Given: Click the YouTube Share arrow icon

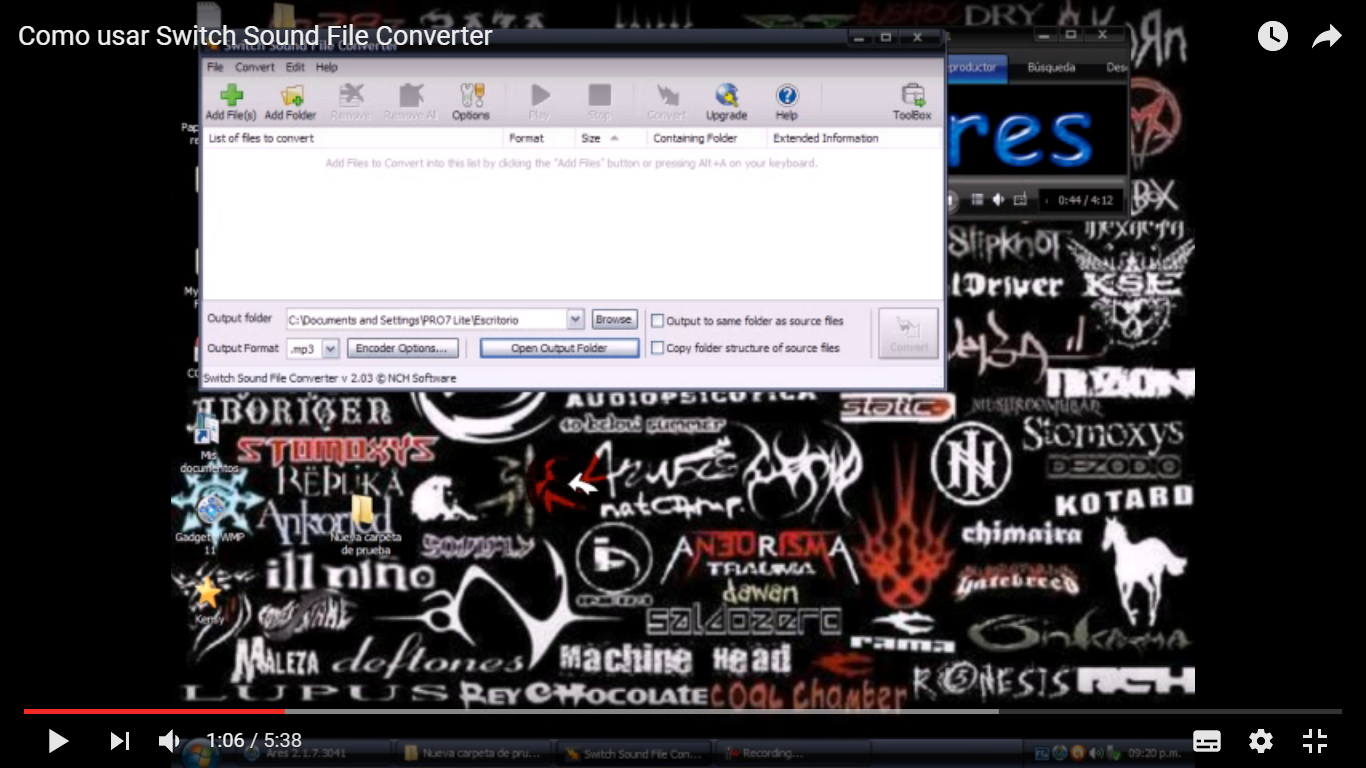Looking at the screenshot, I should tap(1326, 37).
